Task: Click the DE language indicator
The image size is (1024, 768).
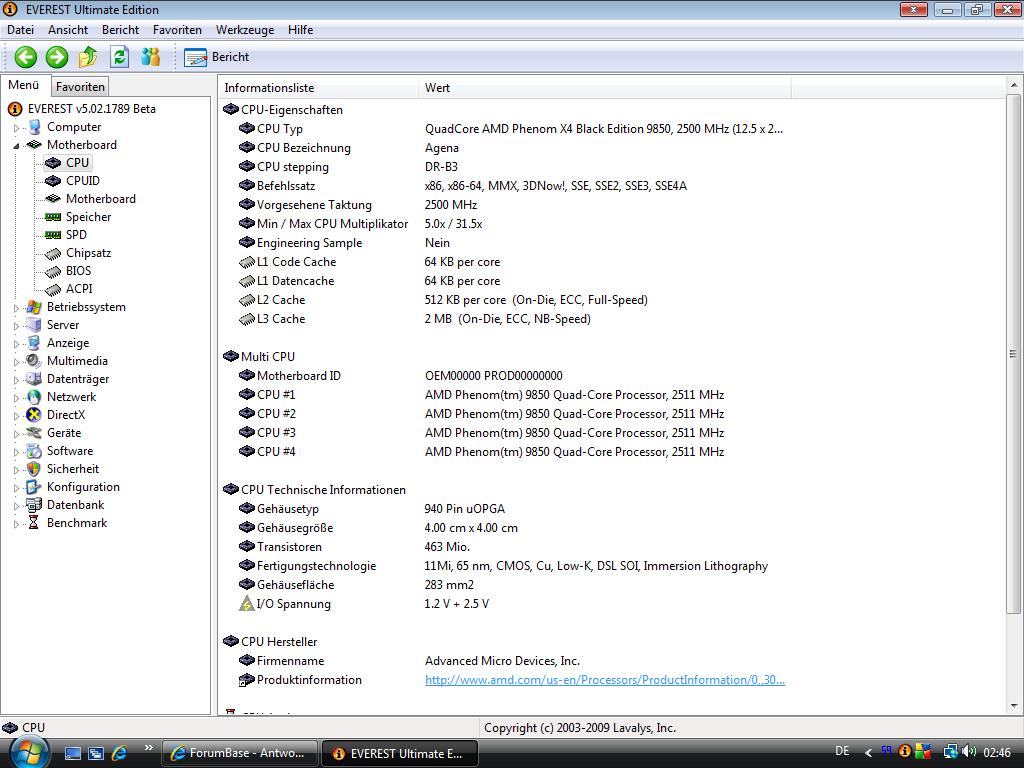Action: (x=842, y=752)
